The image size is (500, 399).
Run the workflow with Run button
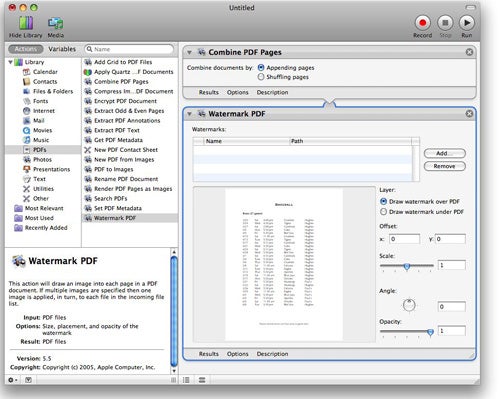(x=467, y=23)
